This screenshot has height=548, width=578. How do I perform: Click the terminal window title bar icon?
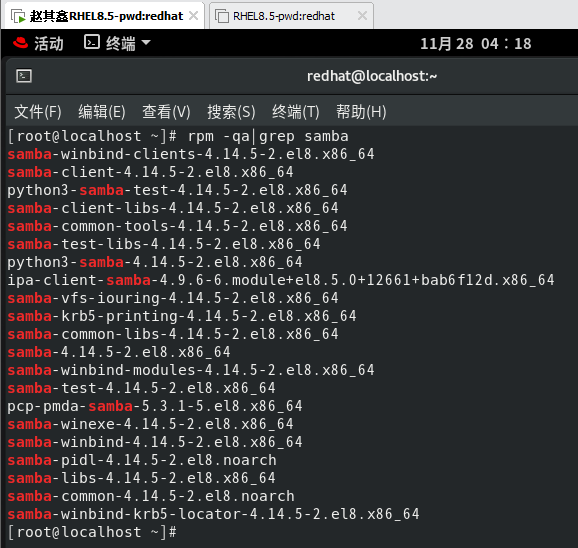pos(24,76)
